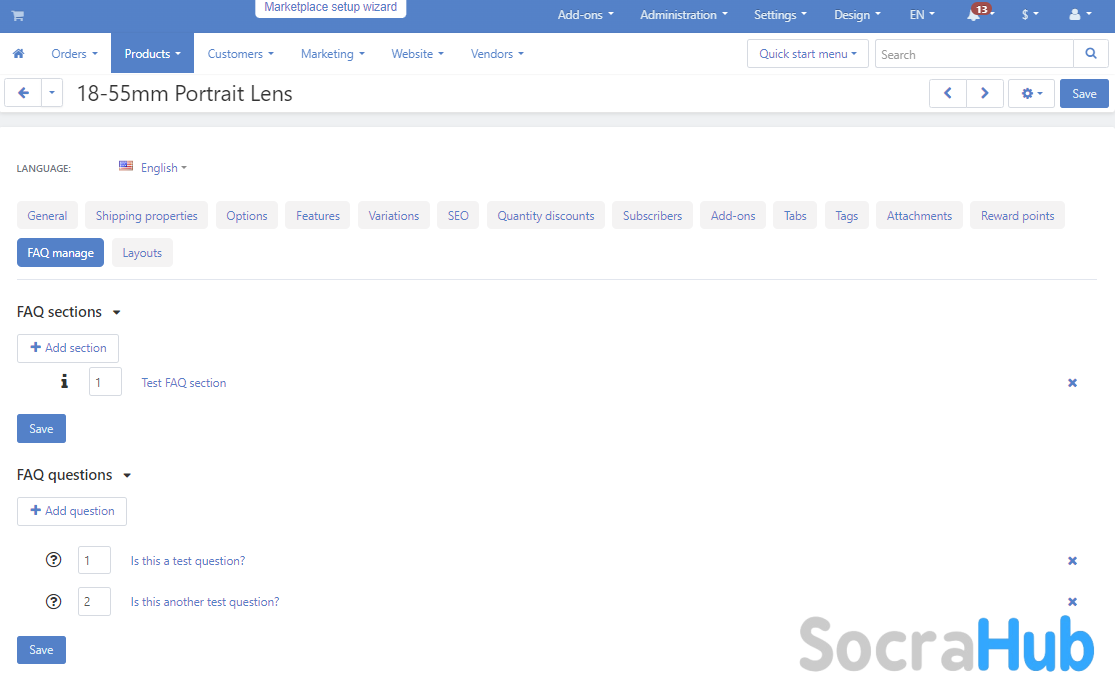Click the Test FAQ section position field

tap(105, 382)
